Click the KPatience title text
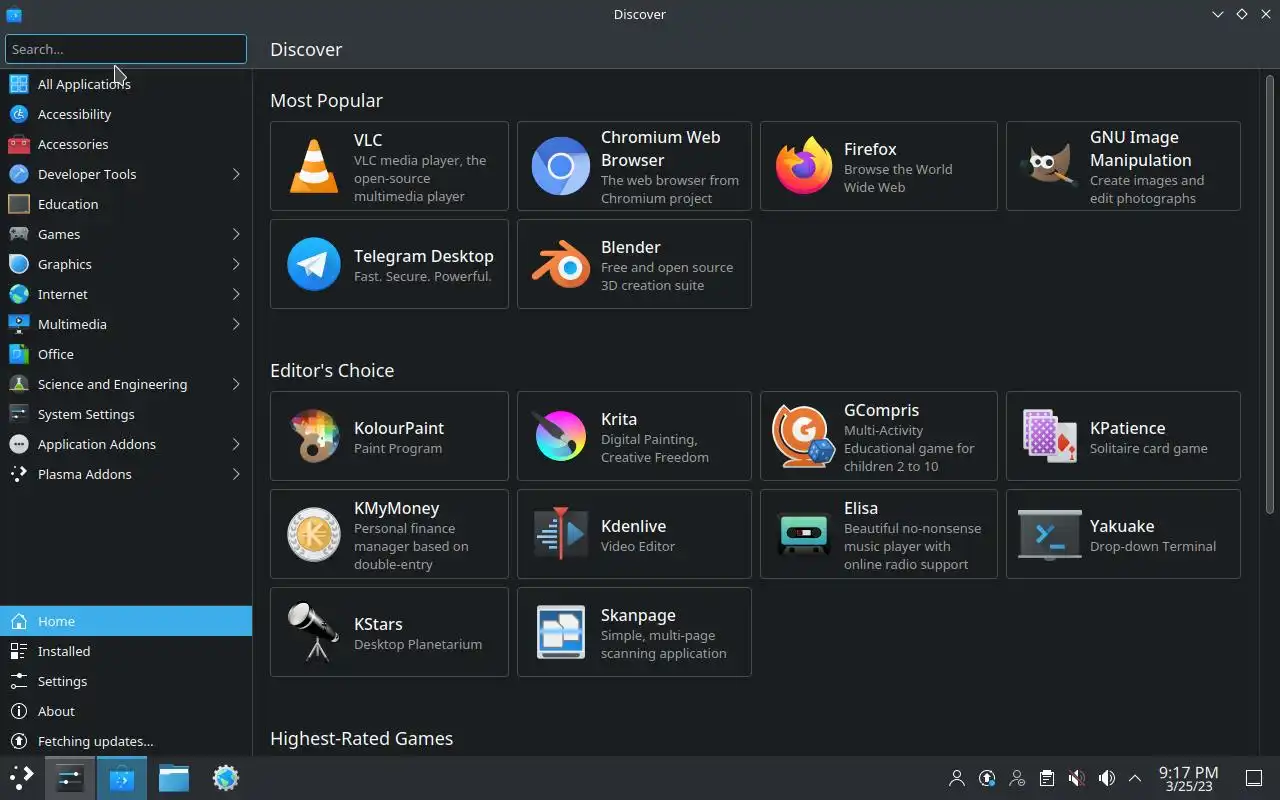 [1127, 428]
